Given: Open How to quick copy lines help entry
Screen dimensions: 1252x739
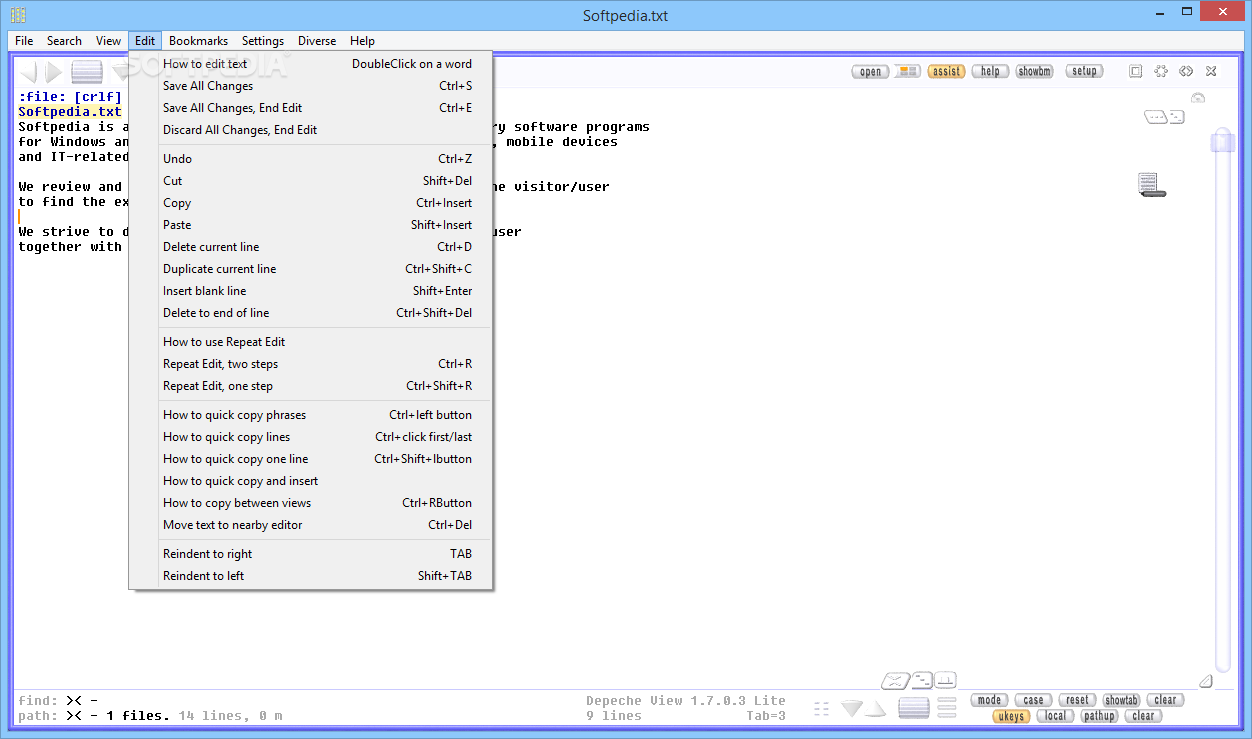Looking at the screenshot, I should click(311, 437).
